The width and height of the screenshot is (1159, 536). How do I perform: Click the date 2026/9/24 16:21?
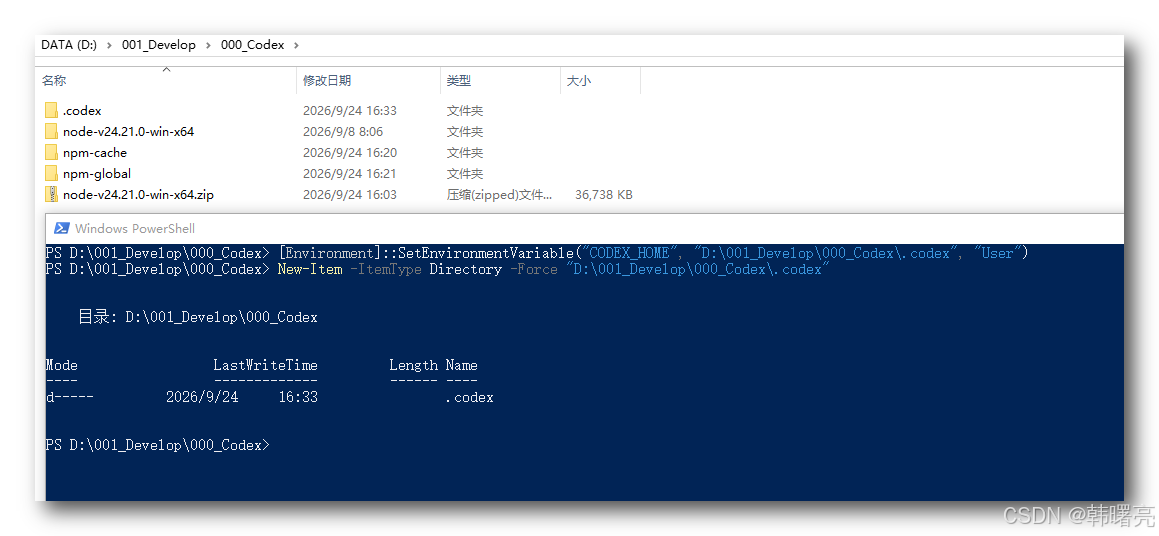(x=350, y=174)
